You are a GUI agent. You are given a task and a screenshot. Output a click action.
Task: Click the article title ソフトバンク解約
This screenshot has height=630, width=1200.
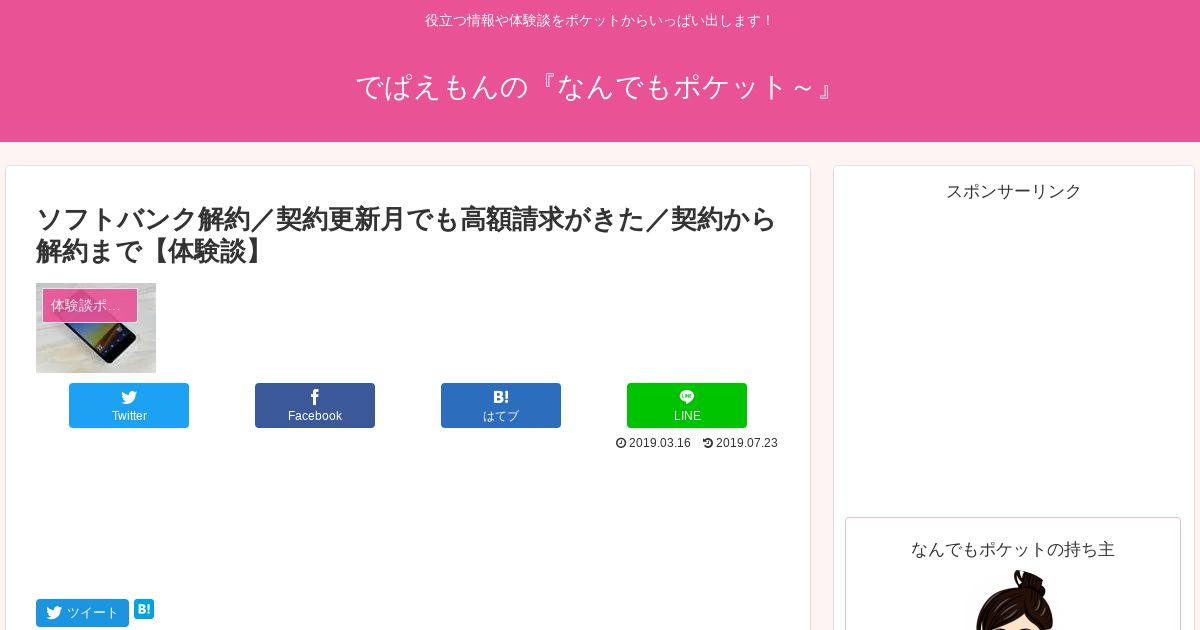(407, 234)
